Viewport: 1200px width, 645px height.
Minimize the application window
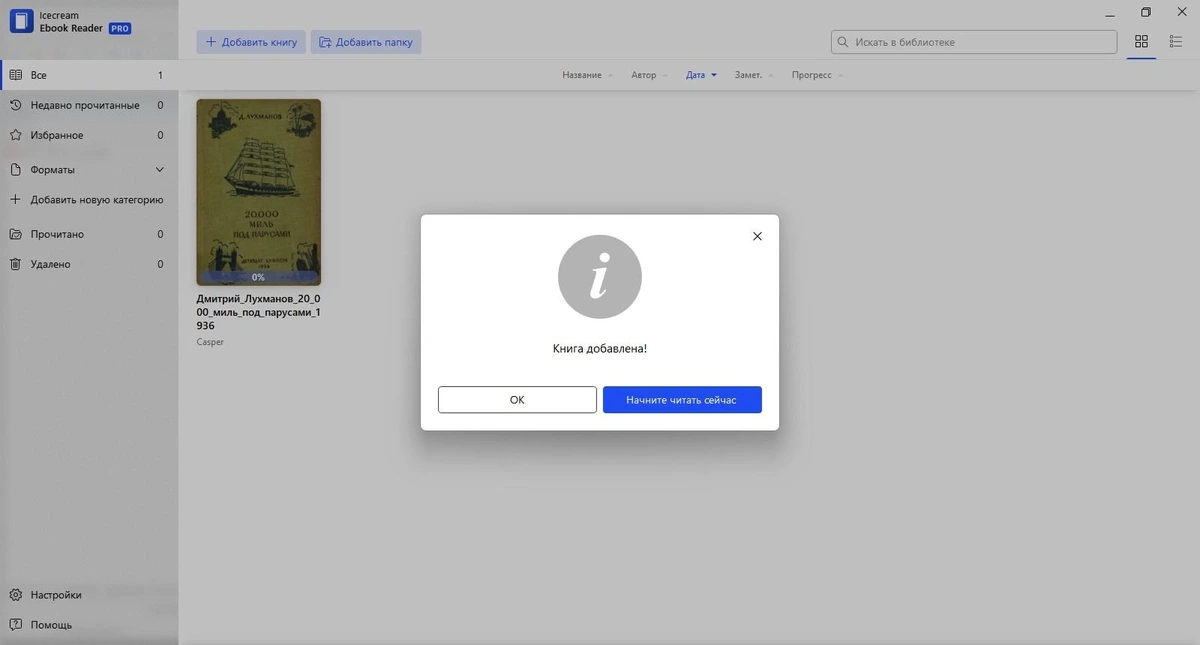1112,13
